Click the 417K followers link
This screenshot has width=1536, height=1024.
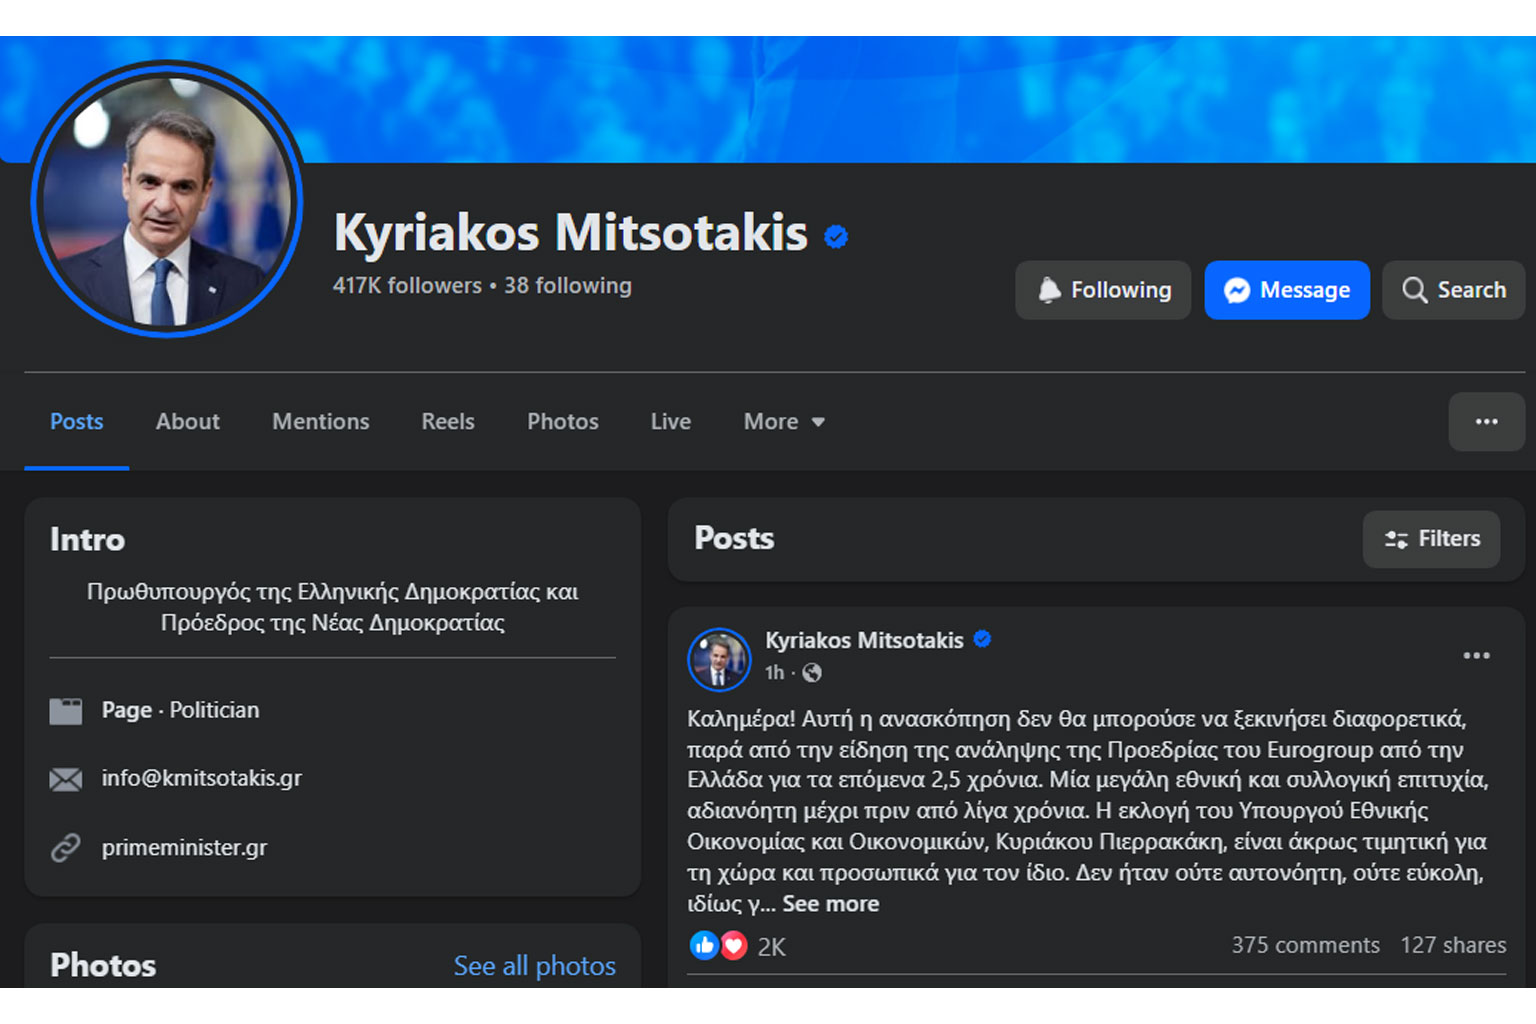[x=407, y=286]
